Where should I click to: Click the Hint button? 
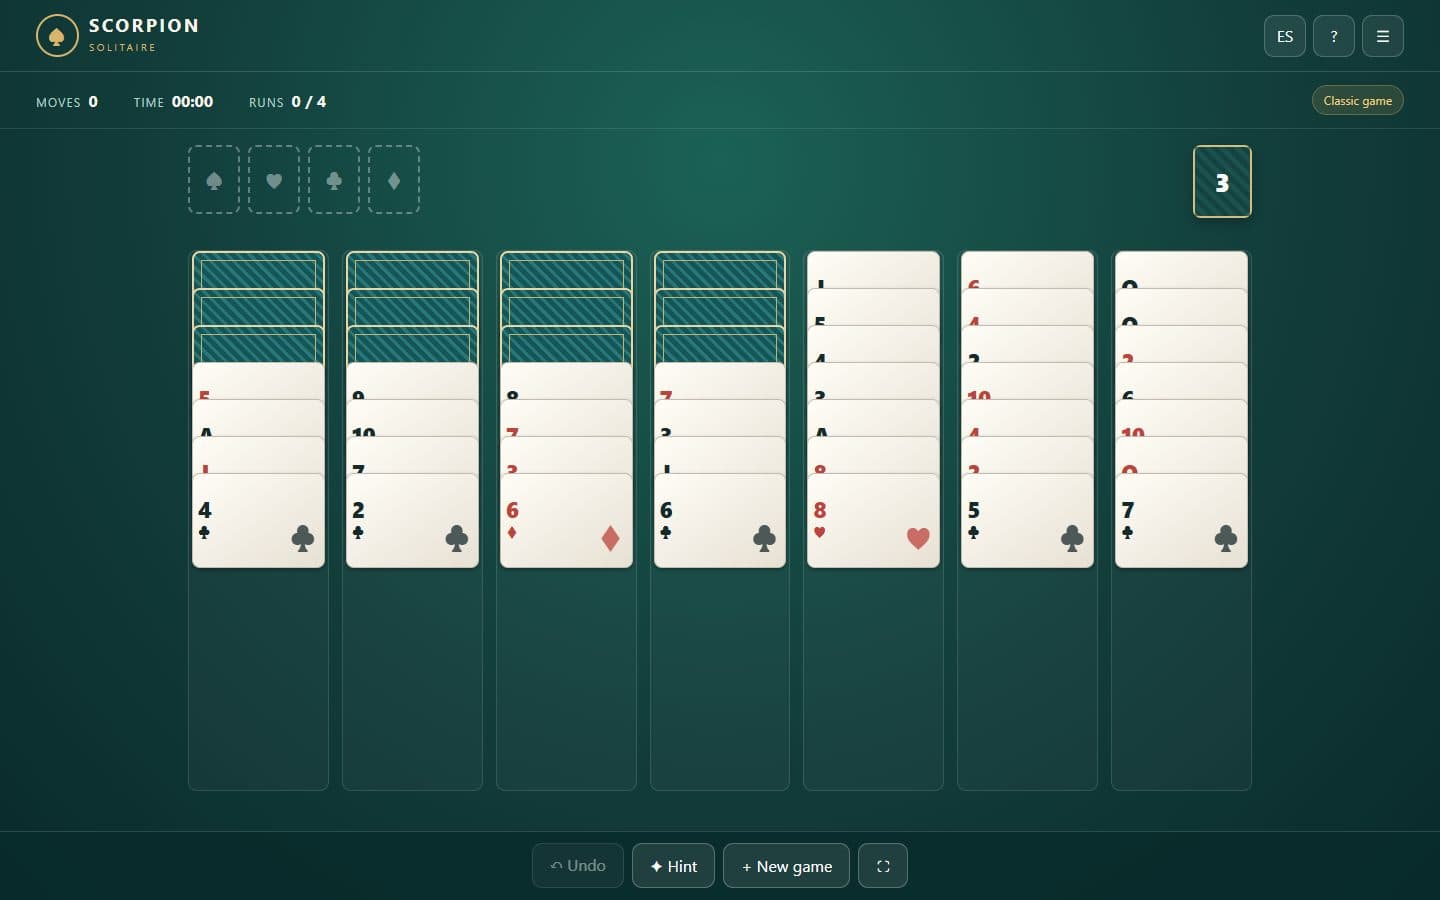(x=673, y=866)
